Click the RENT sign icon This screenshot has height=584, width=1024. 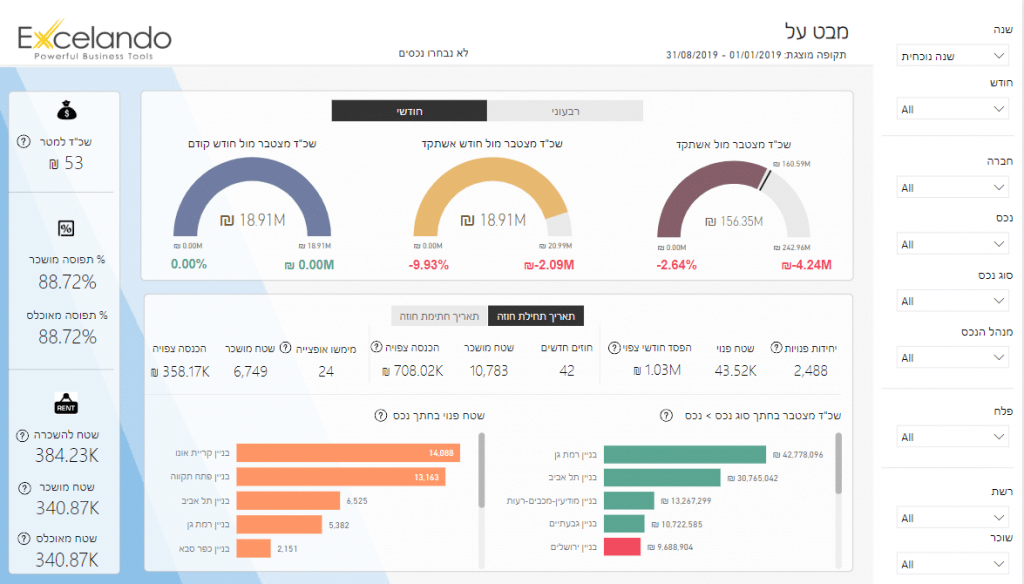pos(66,404)
